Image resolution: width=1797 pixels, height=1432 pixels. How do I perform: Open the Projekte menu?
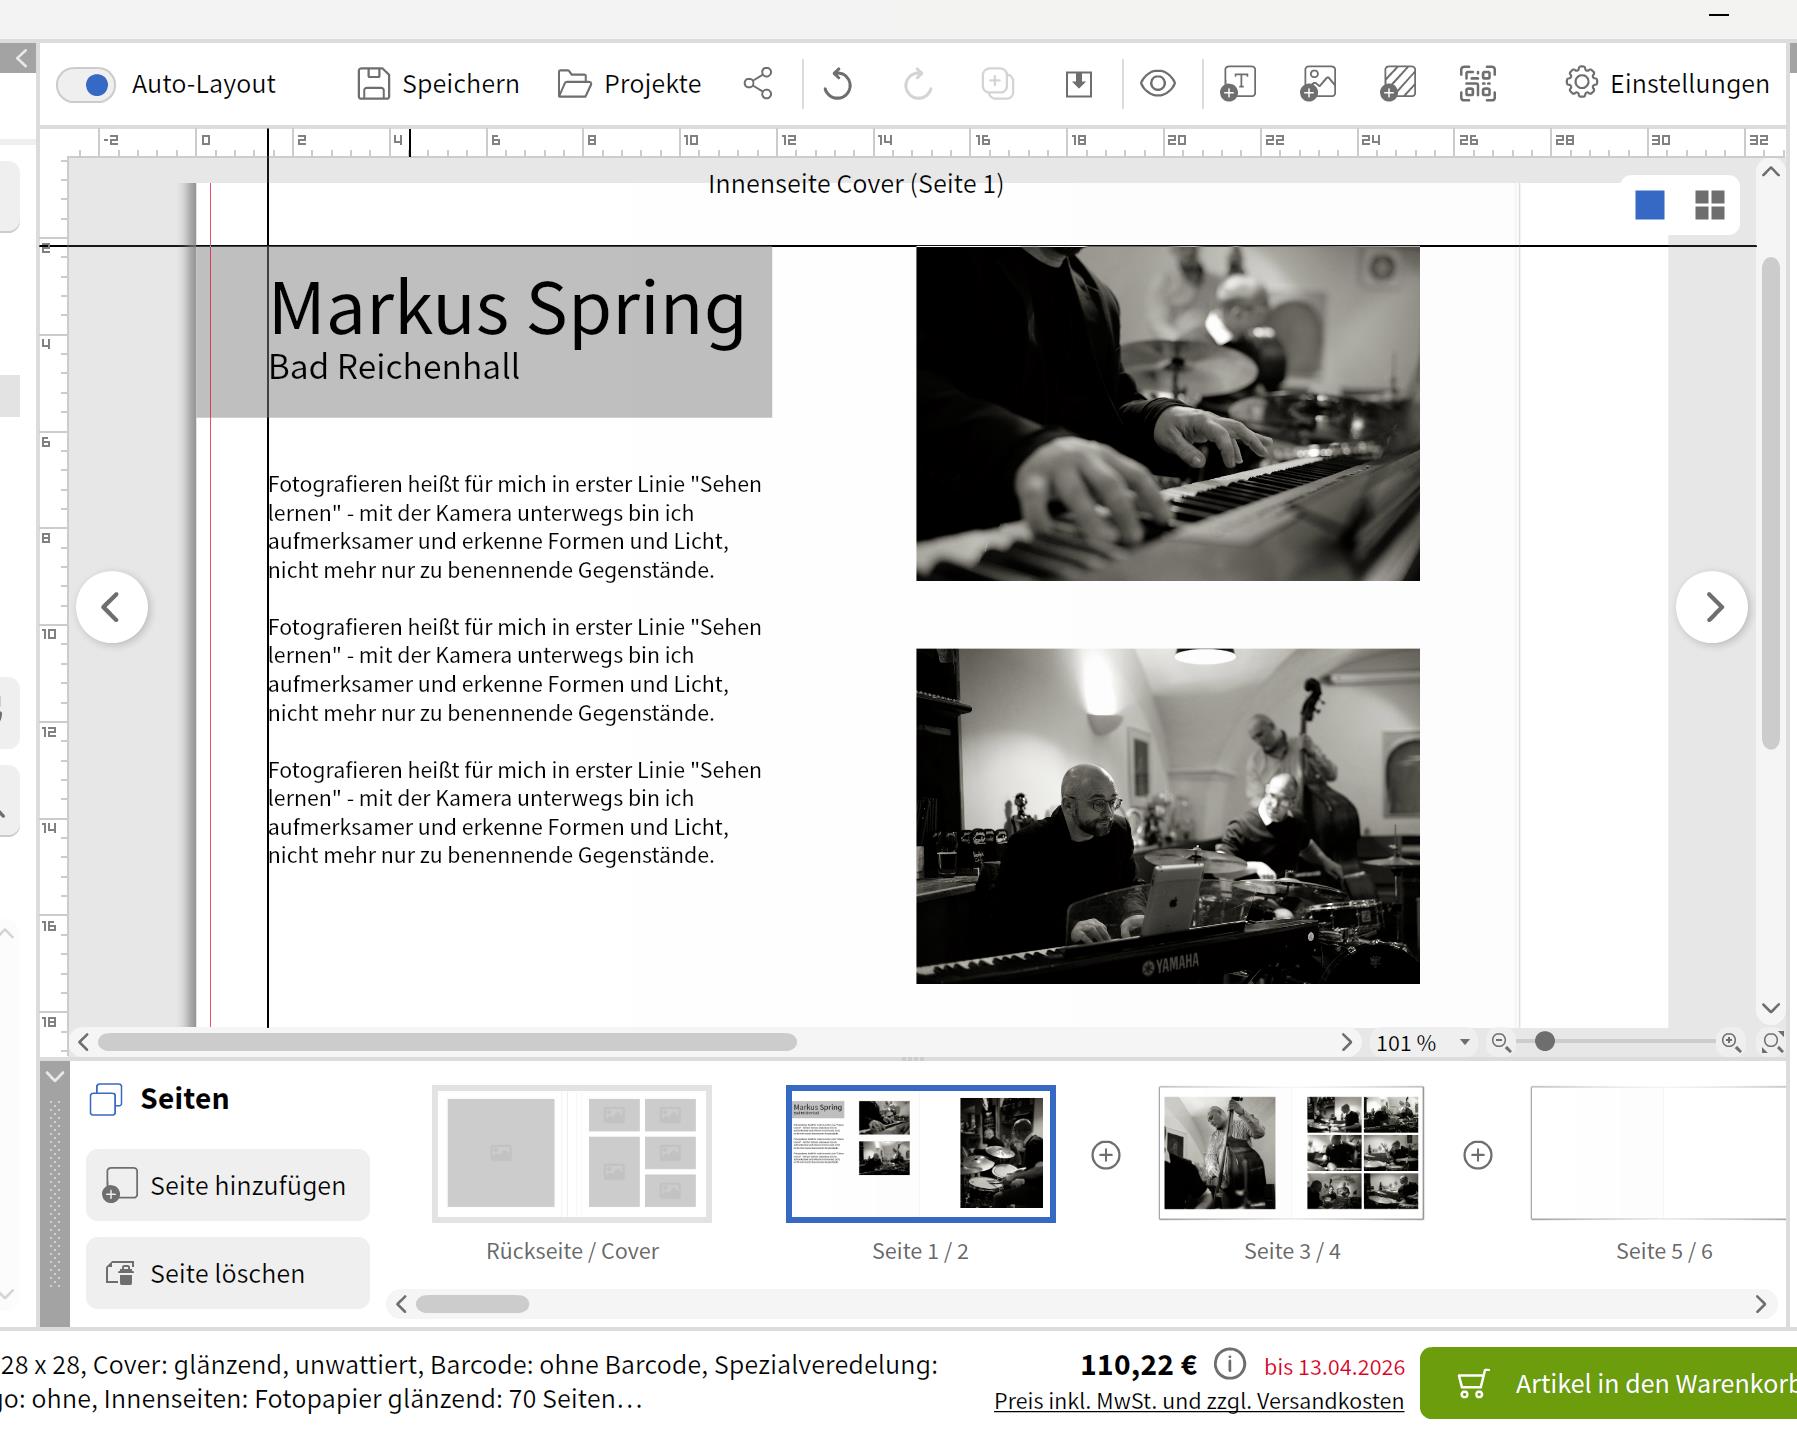tap(630, 84)
